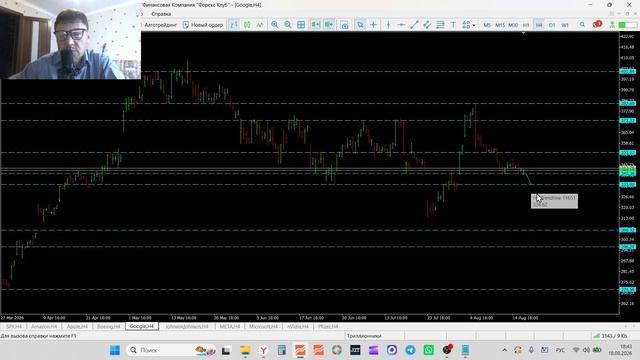Switch to the Johnson&Johnson,H4 chart tab

(187, 327)
